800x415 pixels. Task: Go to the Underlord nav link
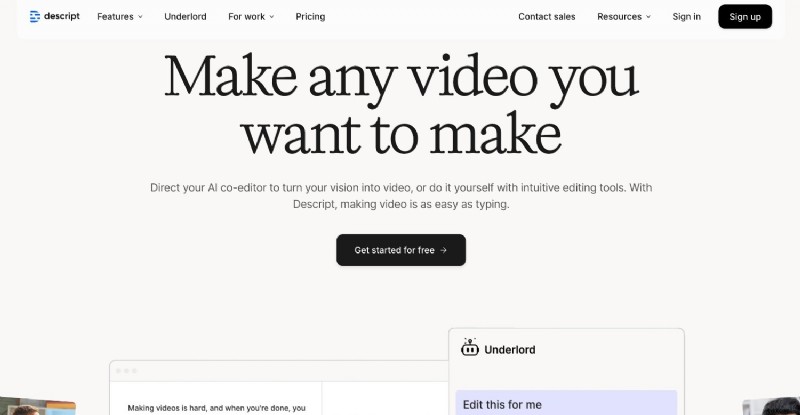tap(185, 17)
